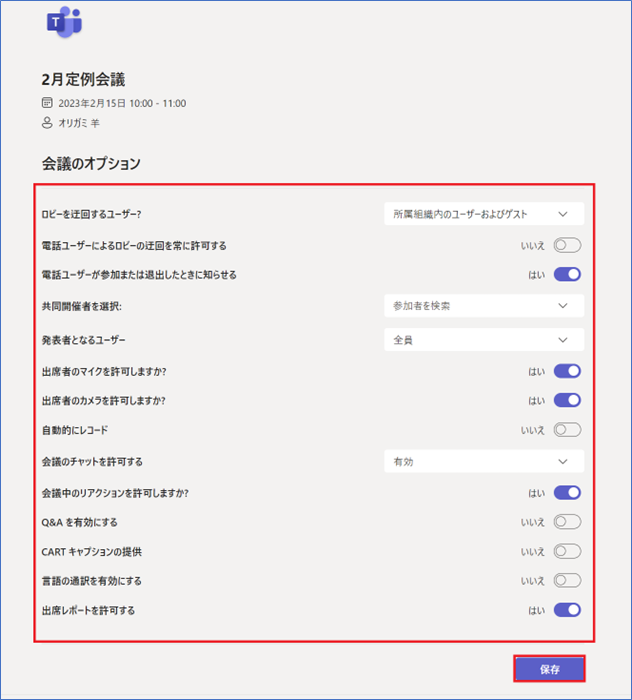Click the 2月定例会議 meeting title
The height and width of the screenshot is (700, 632).
(x=83, y=79)
